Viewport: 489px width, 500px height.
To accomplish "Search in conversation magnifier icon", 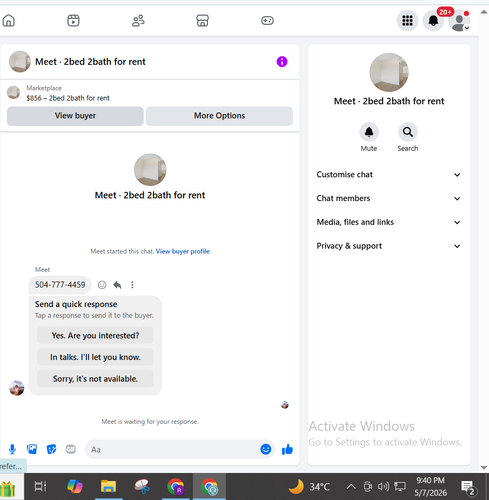I will (408, 132).
